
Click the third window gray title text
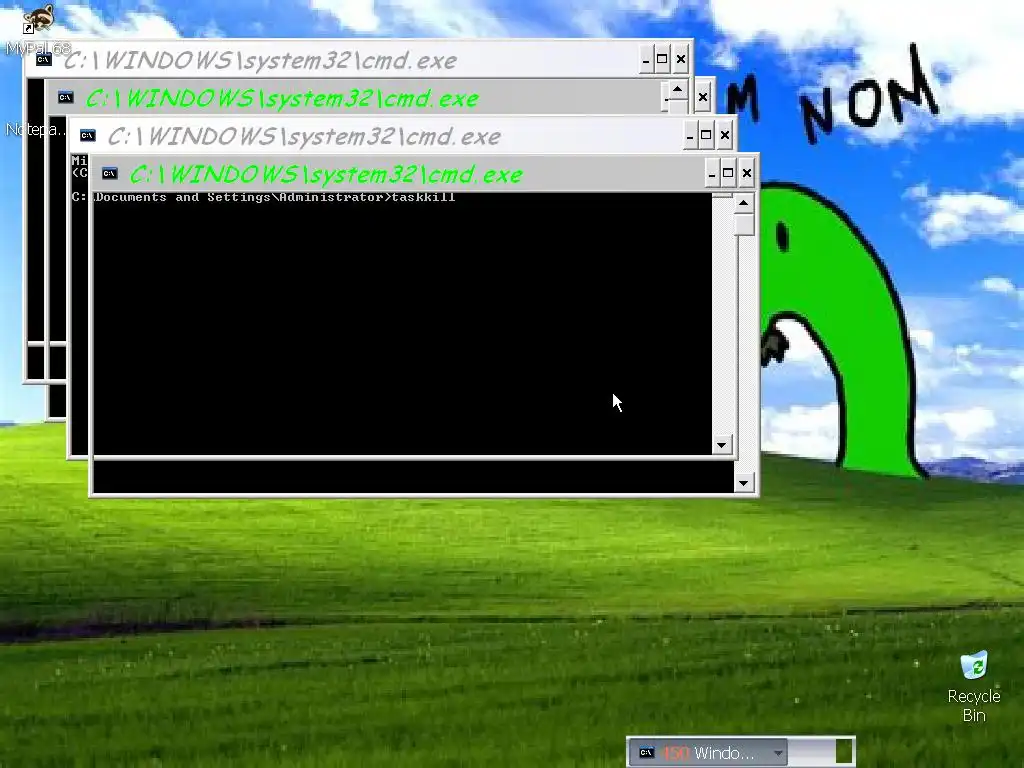point(304,136)
